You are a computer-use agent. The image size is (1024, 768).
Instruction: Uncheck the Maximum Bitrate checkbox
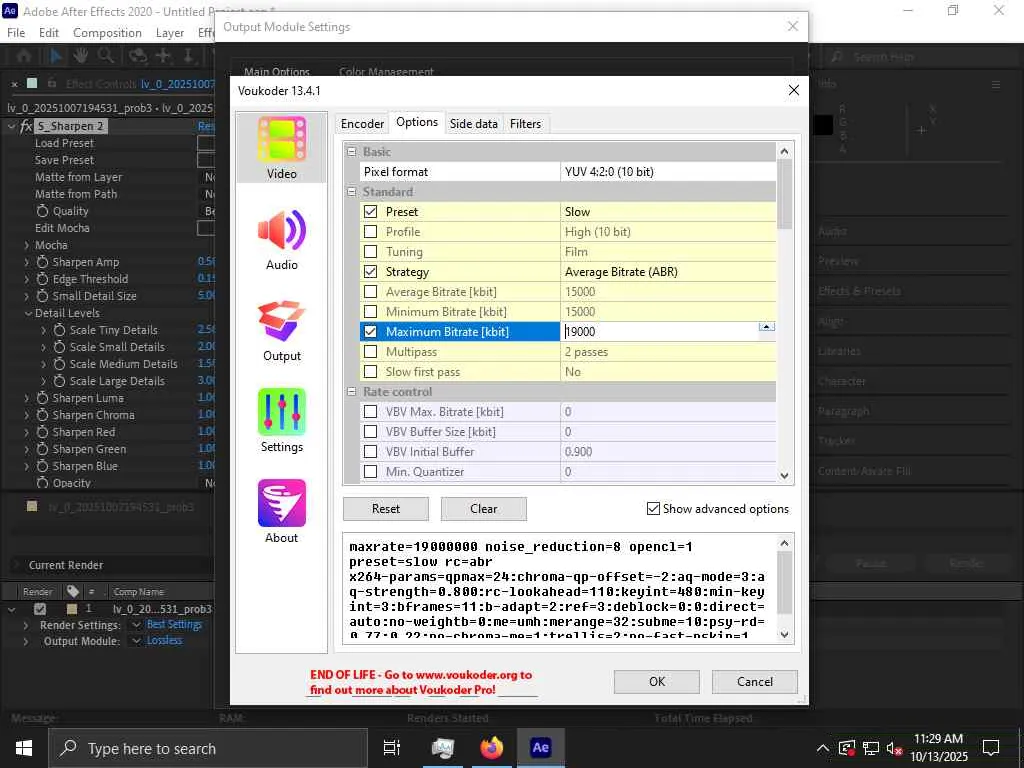coord(370,332)
